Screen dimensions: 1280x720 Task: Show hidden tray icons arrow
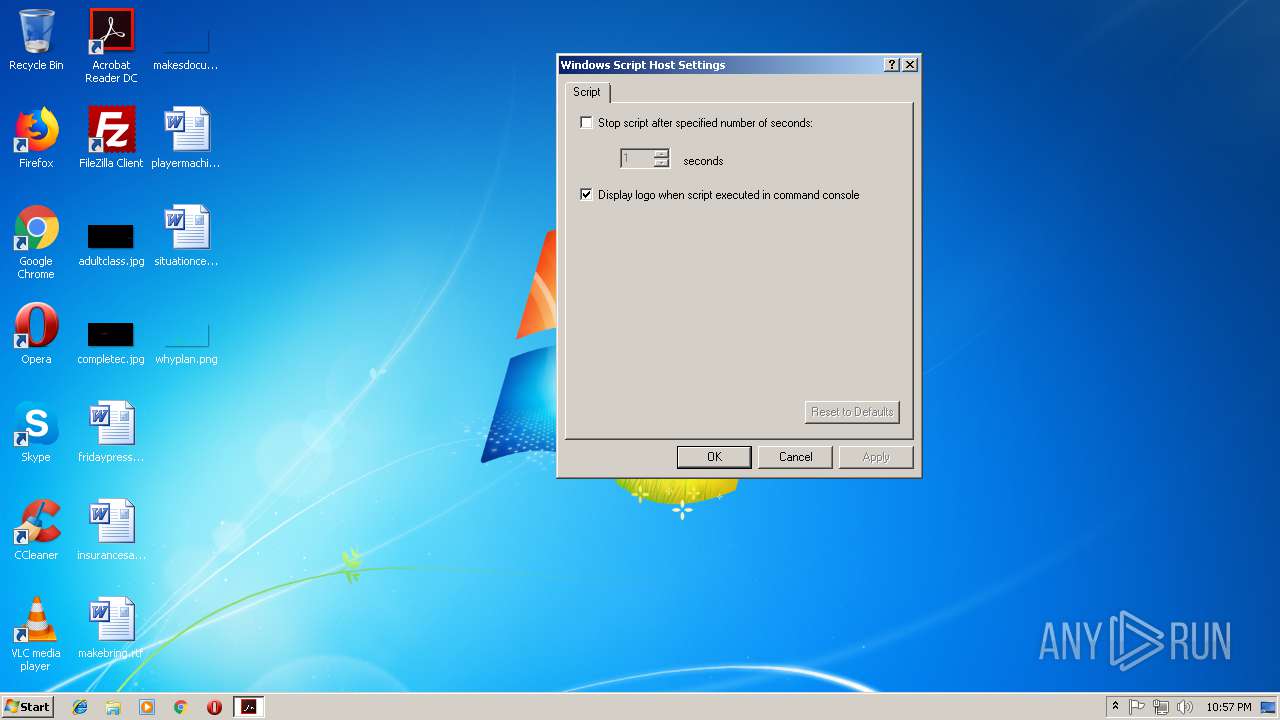click(x=1115, y=707)
